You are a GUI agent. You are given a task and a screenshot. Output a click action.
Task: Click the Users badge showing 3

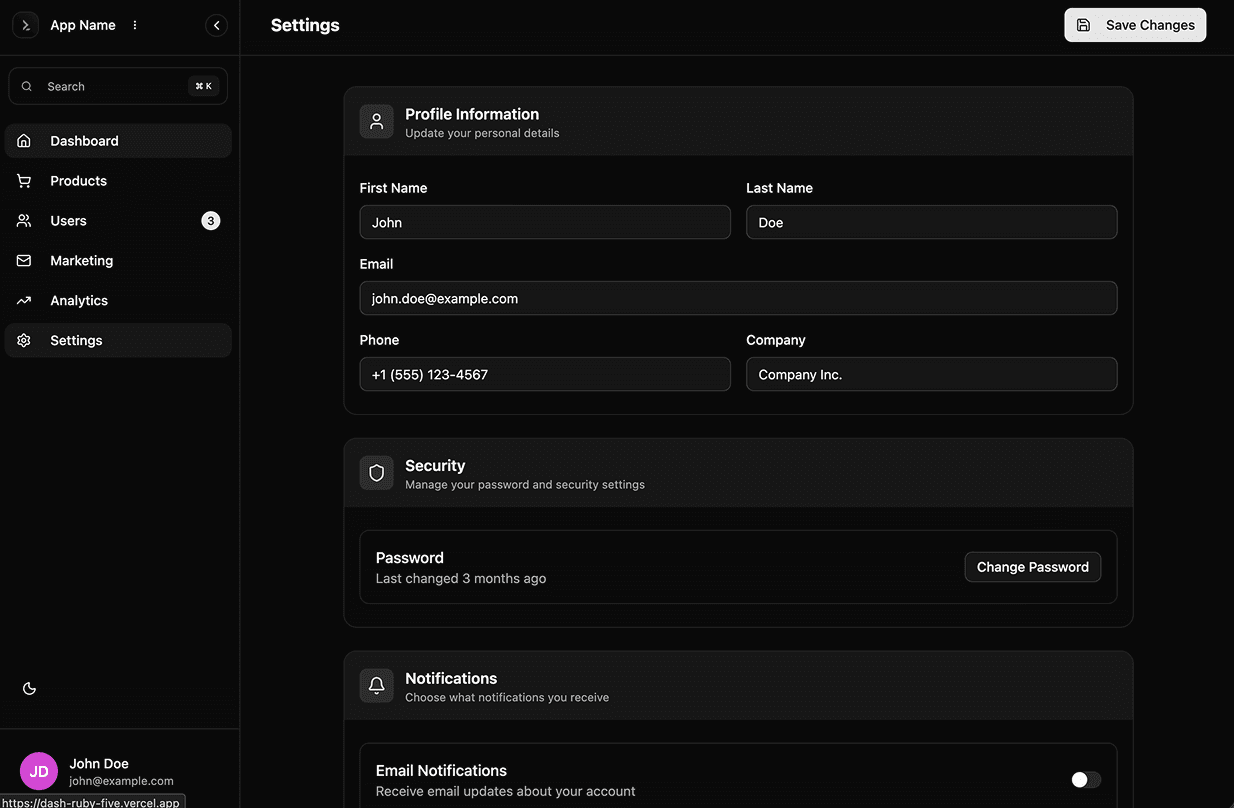click(210, 220)
